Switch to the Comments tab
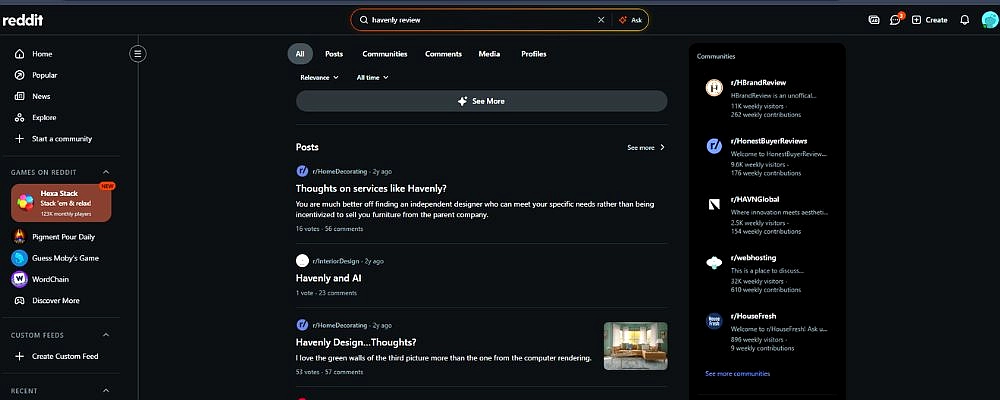The height and width of the screenshot is (400, 1000). pos(443,54)
